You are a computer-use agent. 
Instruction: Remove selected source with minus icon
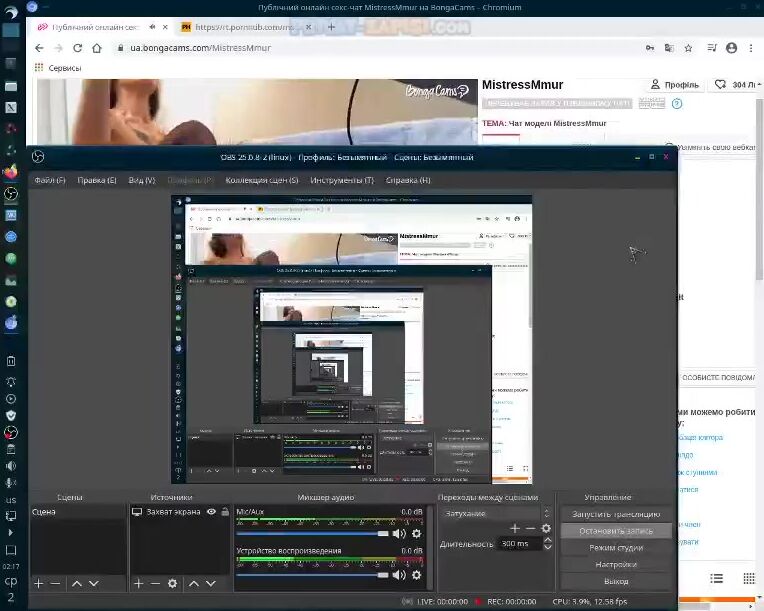click(155, 583)
